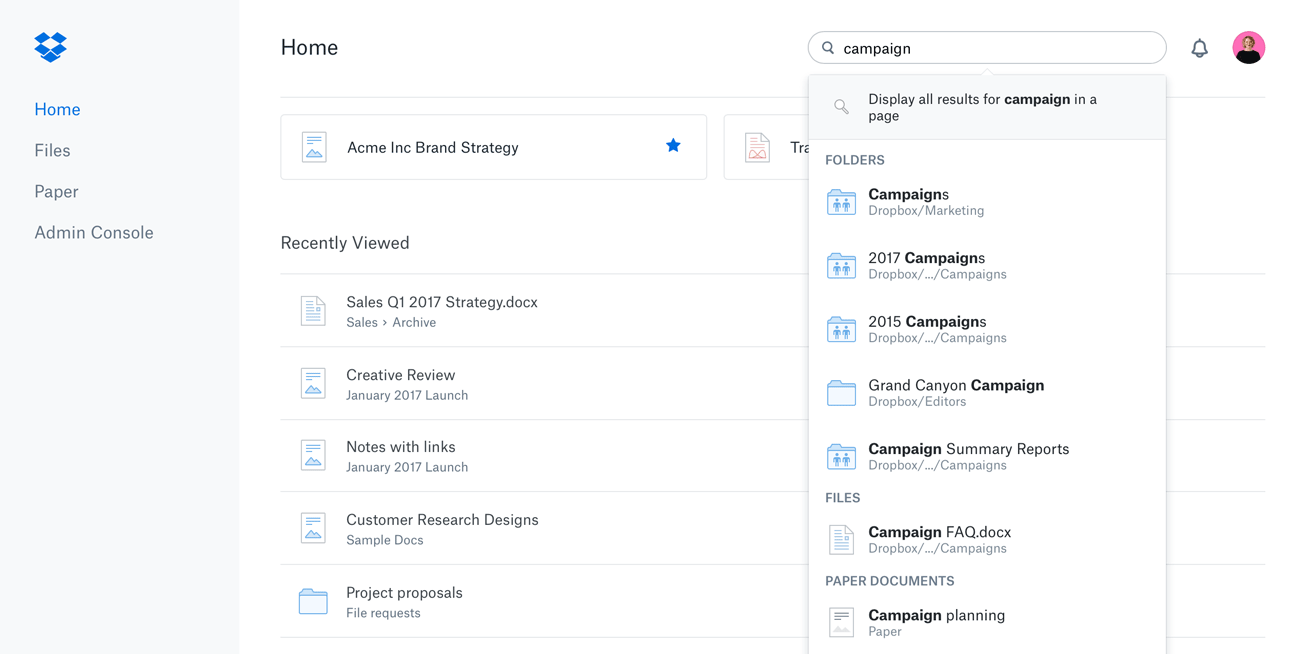Click the 2015 Campaigns folder icon
This screenshot has height=654, width=1300.
841,329
